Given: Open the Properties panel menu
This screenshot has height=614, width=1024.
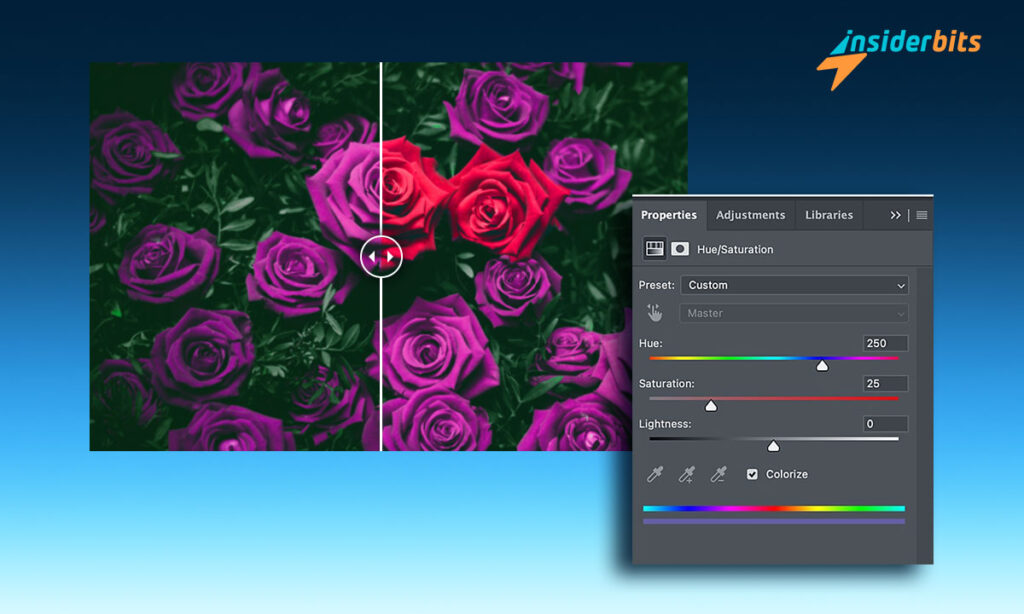Looking at the screenshot, I should [x=921, y=214].
